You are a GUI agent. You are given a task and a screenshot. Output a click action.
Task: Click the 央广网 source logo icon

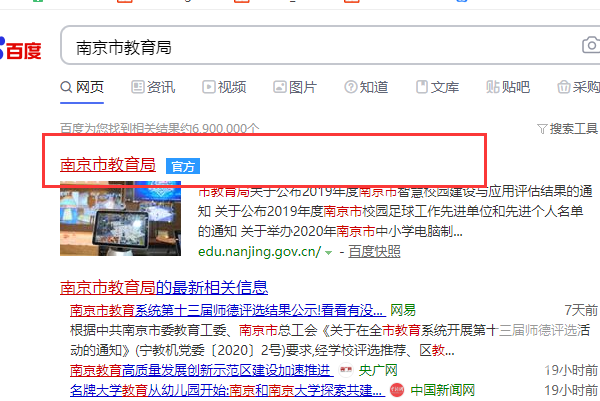(346, 370)
